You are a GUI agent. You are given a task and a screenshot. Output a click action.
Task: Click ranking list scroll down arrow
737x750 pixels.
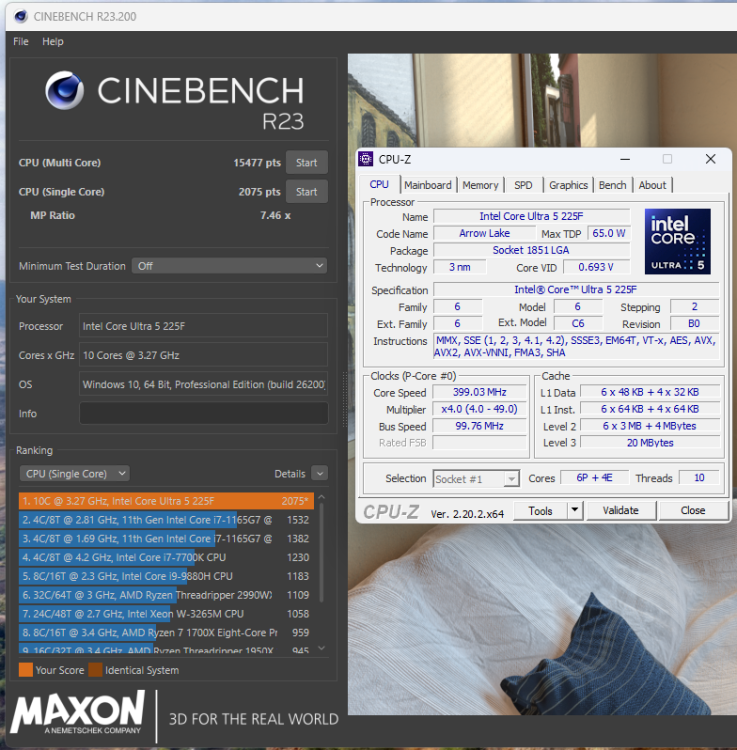click(x=321, y=648)
